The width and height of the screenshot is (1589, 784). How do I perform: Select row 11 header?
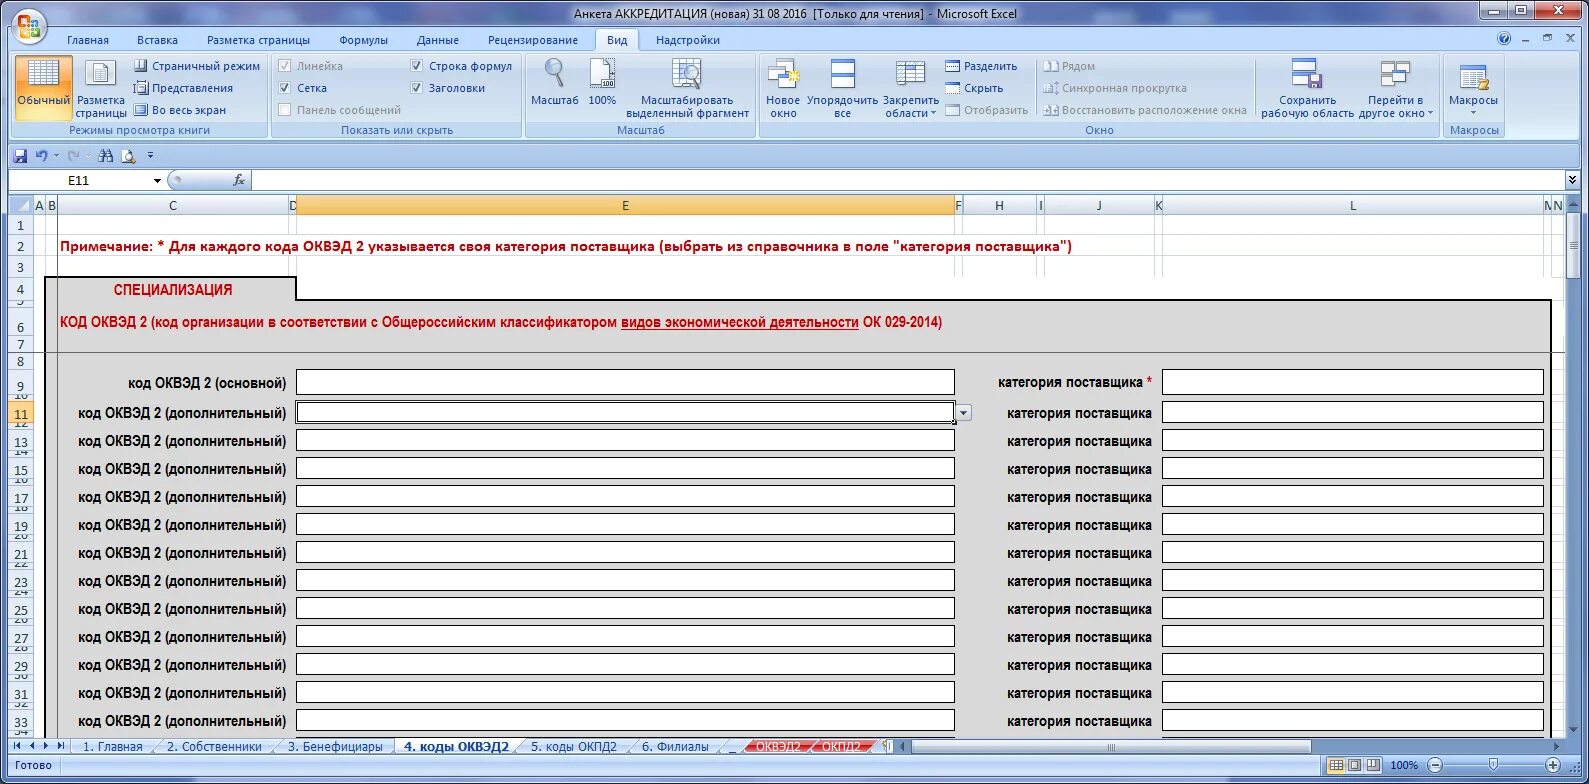pos(21,413)
